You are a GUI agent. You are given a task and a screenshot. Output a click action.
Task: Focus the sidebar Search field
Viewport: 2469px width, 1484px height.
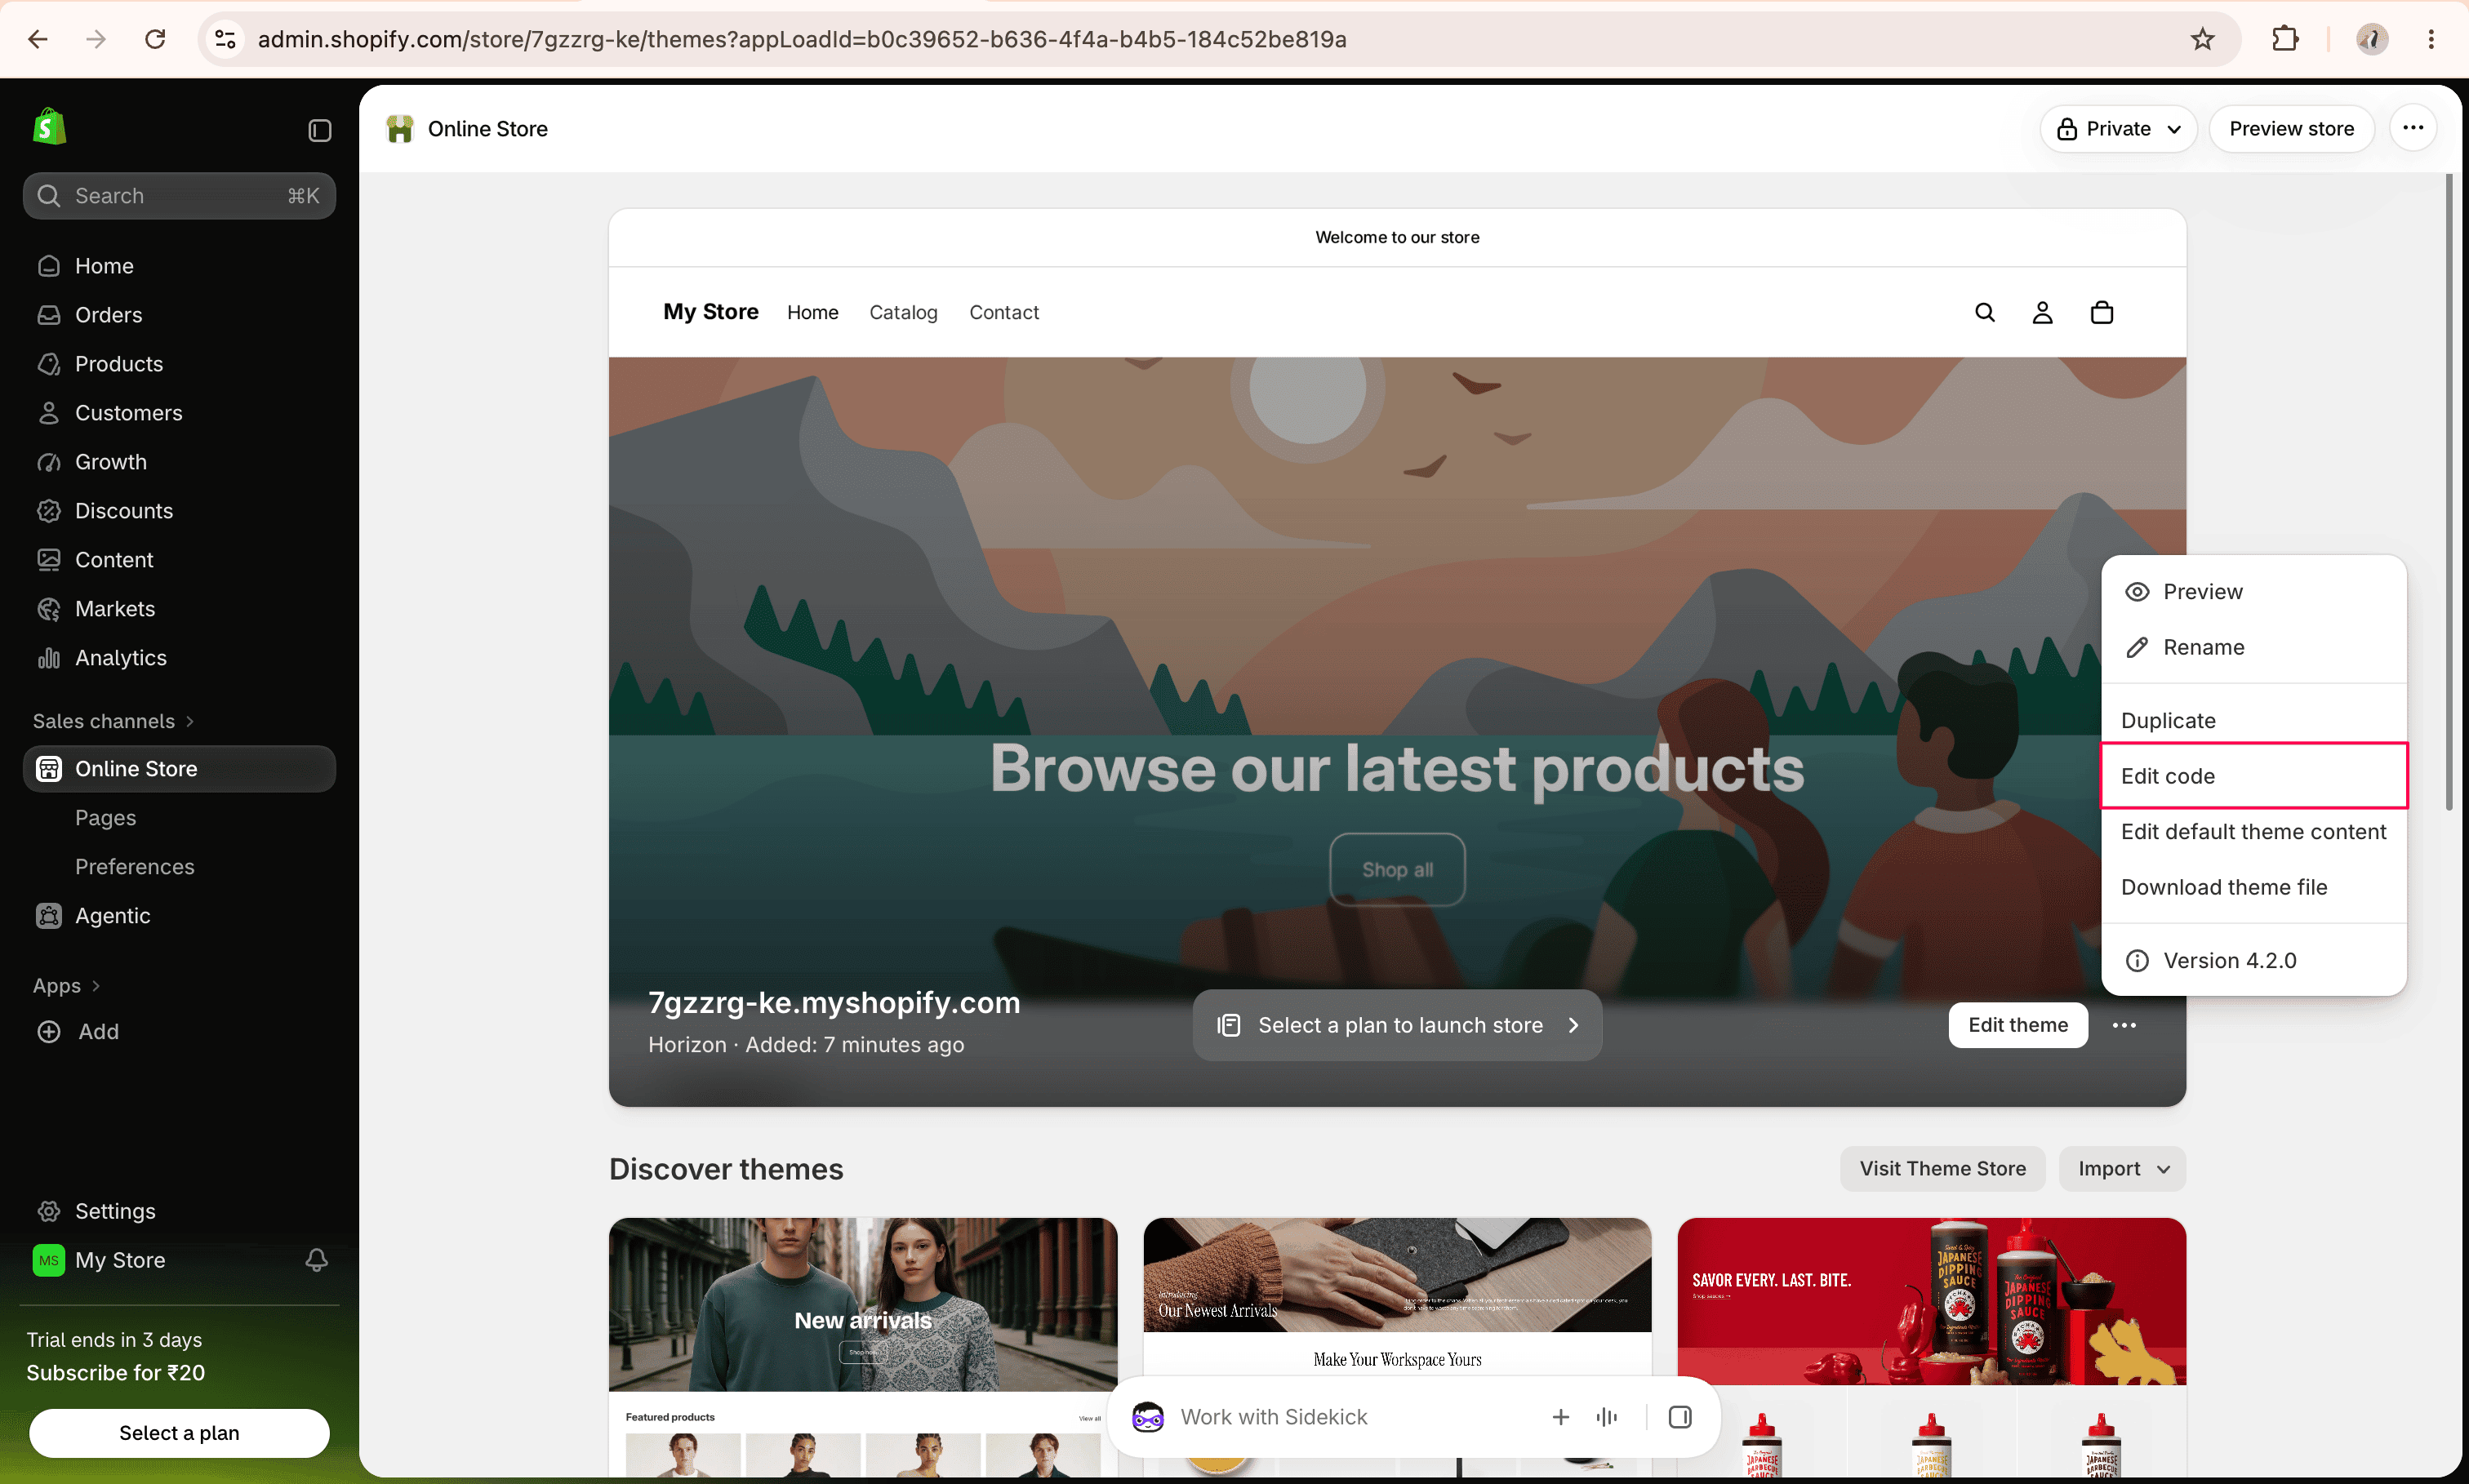[x=179, y=196]
